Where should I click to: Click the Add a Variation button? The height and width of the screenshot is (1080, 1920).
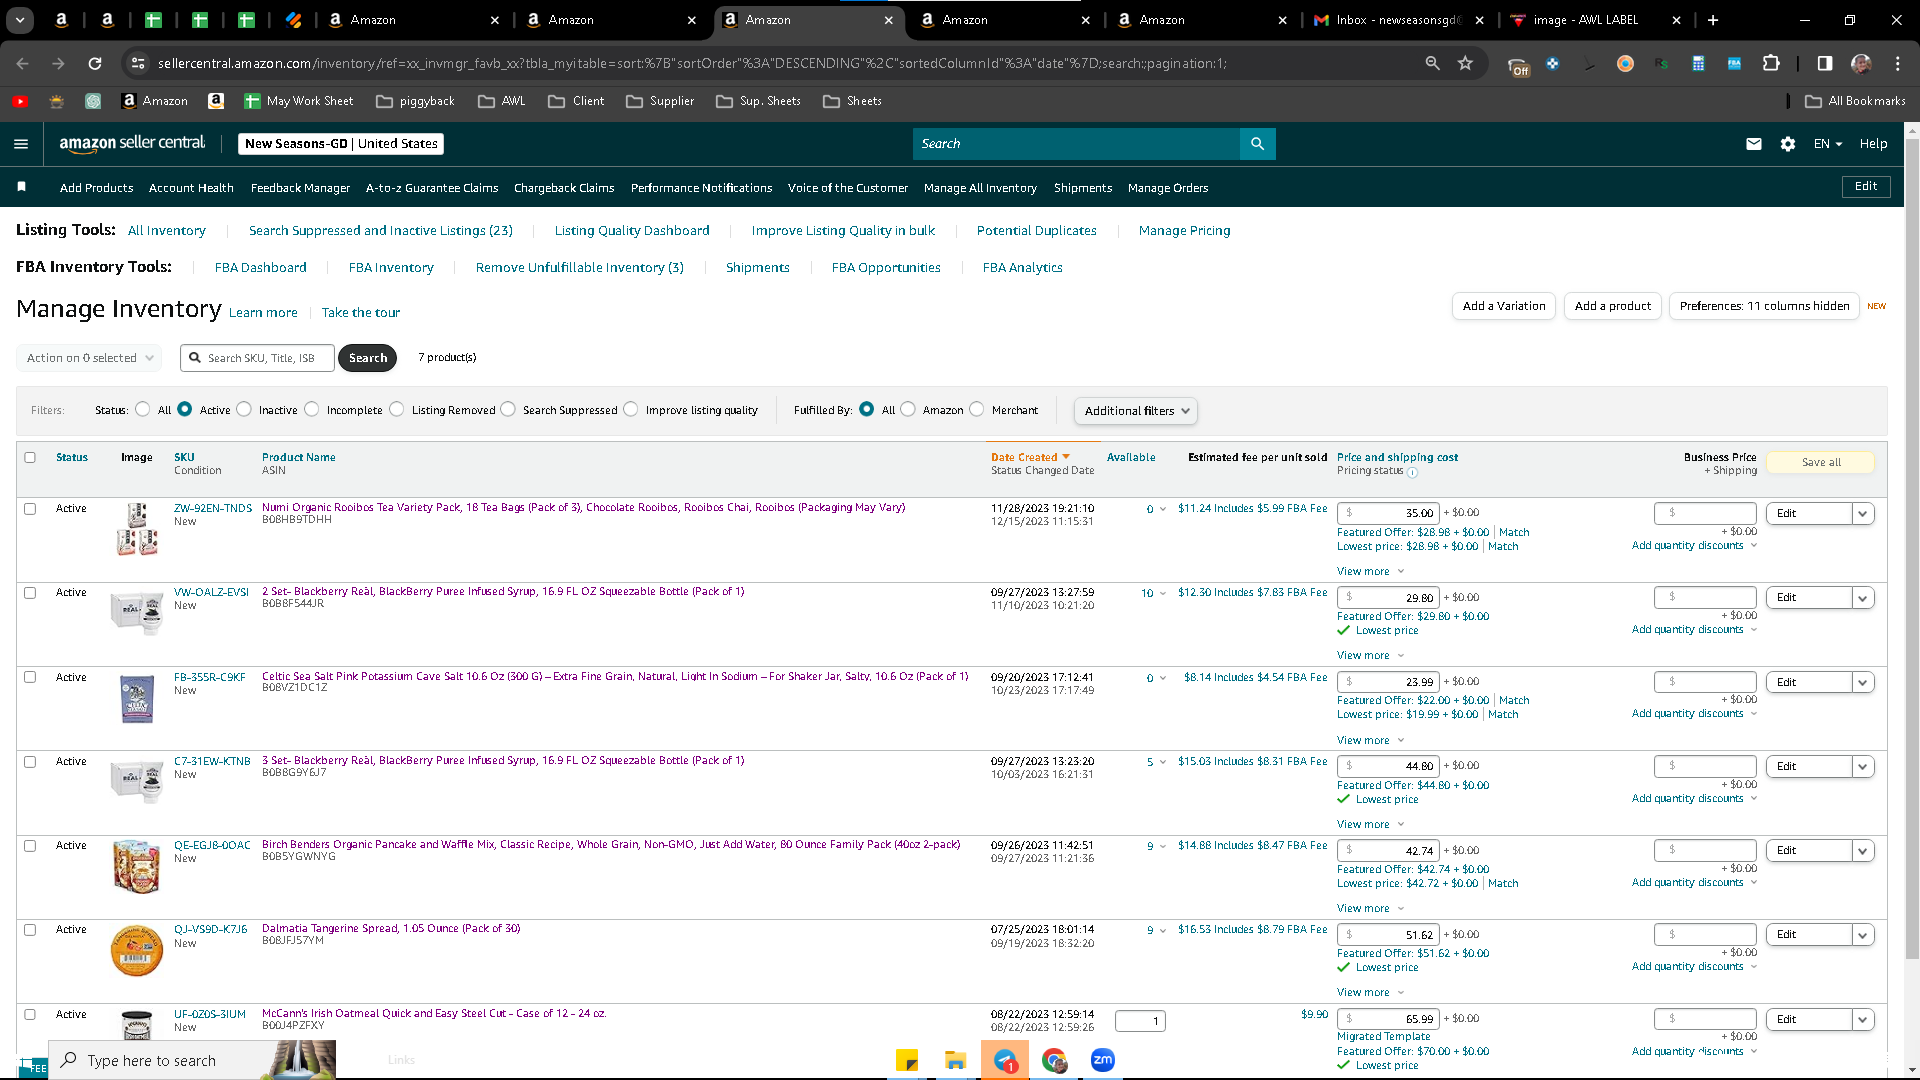point(1504,306)
